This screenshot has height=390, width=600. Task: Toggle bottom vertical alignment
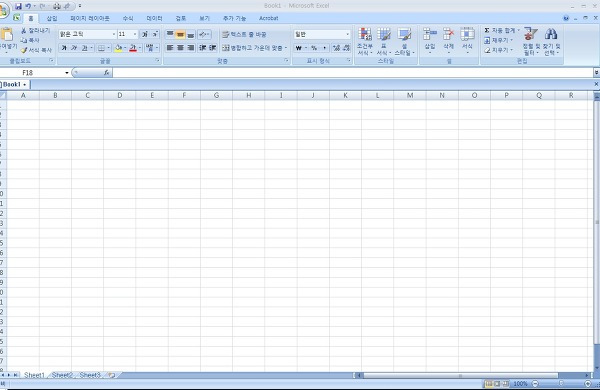(191, 34)
